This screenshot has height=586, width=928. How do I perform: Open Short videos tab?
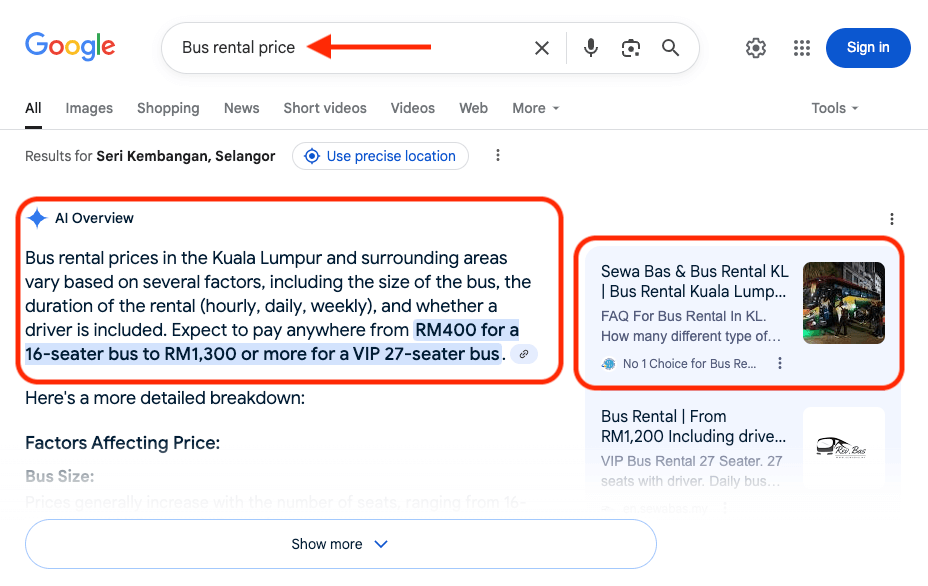click(325, 108)
